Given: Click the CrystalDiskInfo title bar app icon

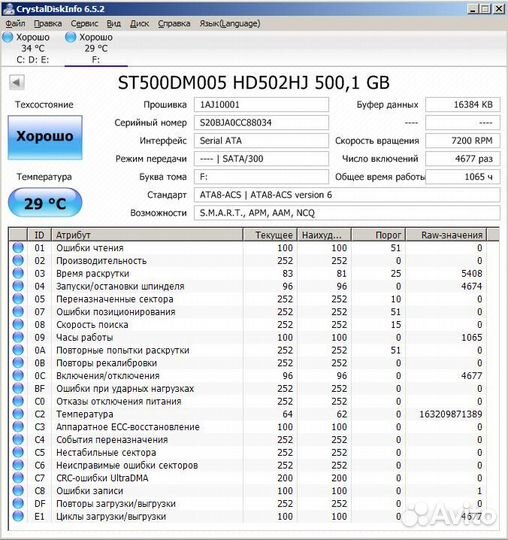Looking at the screenshot, I should pos(9,9).
